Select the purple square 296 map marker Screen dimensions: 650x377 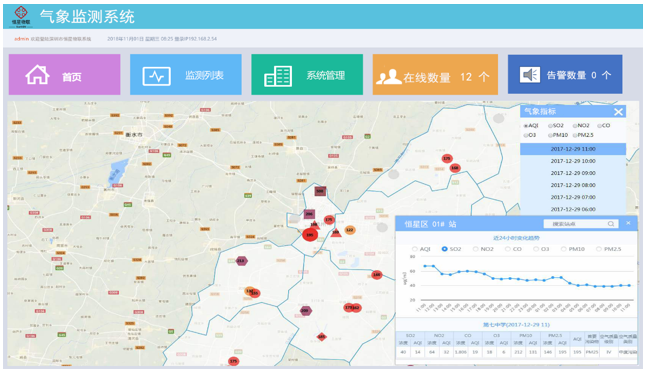pyautogui.click(x=309, y=214)
